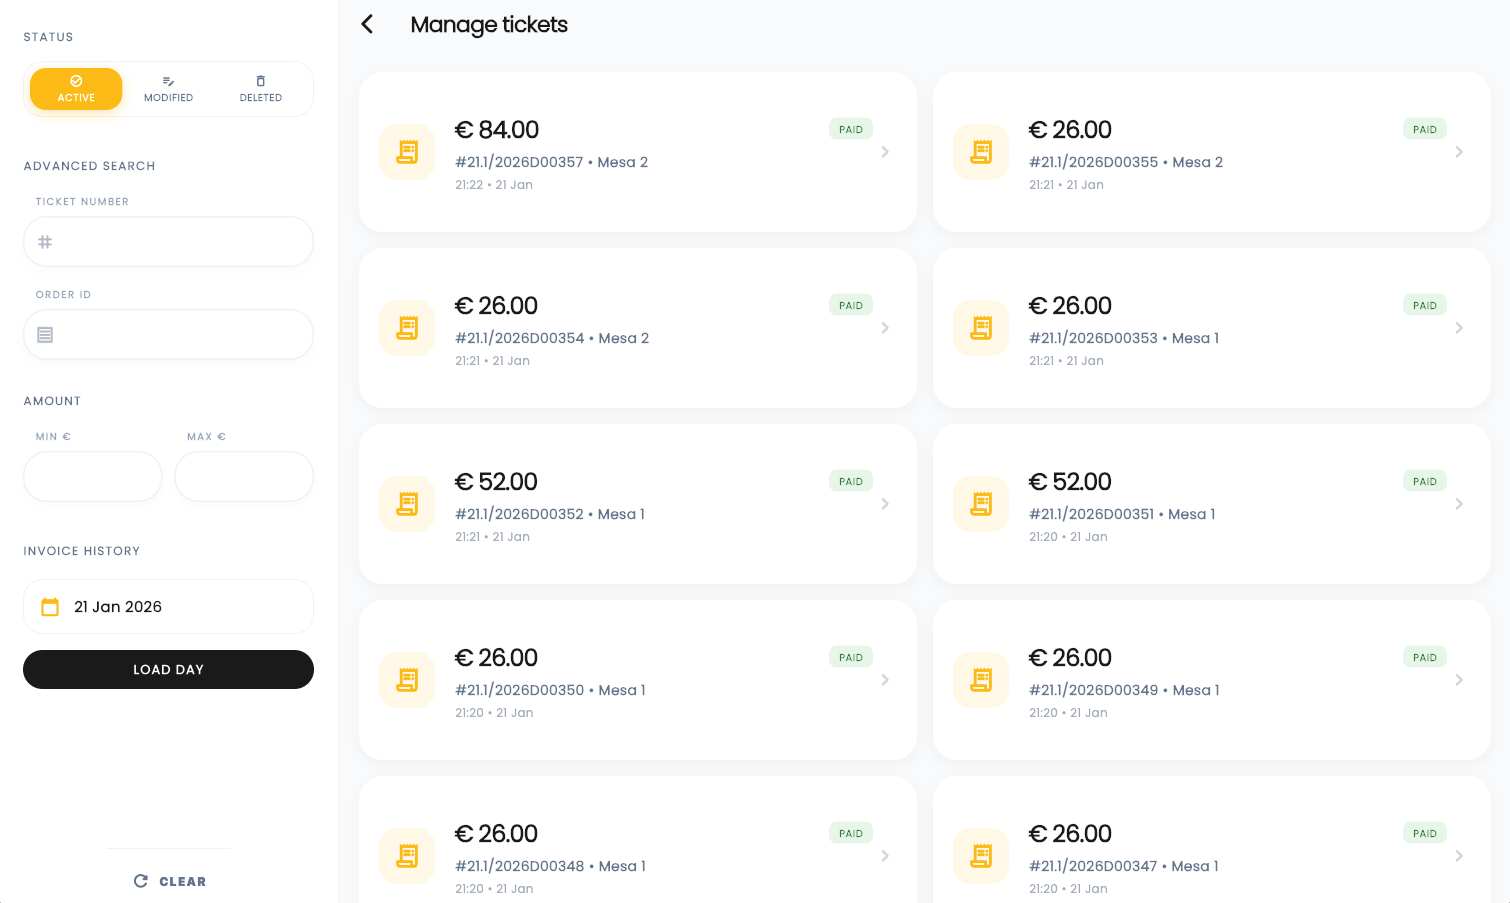Image resolution: width=1510 pixels, height=903 pixels.
Task: Click the calendar icon in Invoice History
Action: tap(50, 607)
